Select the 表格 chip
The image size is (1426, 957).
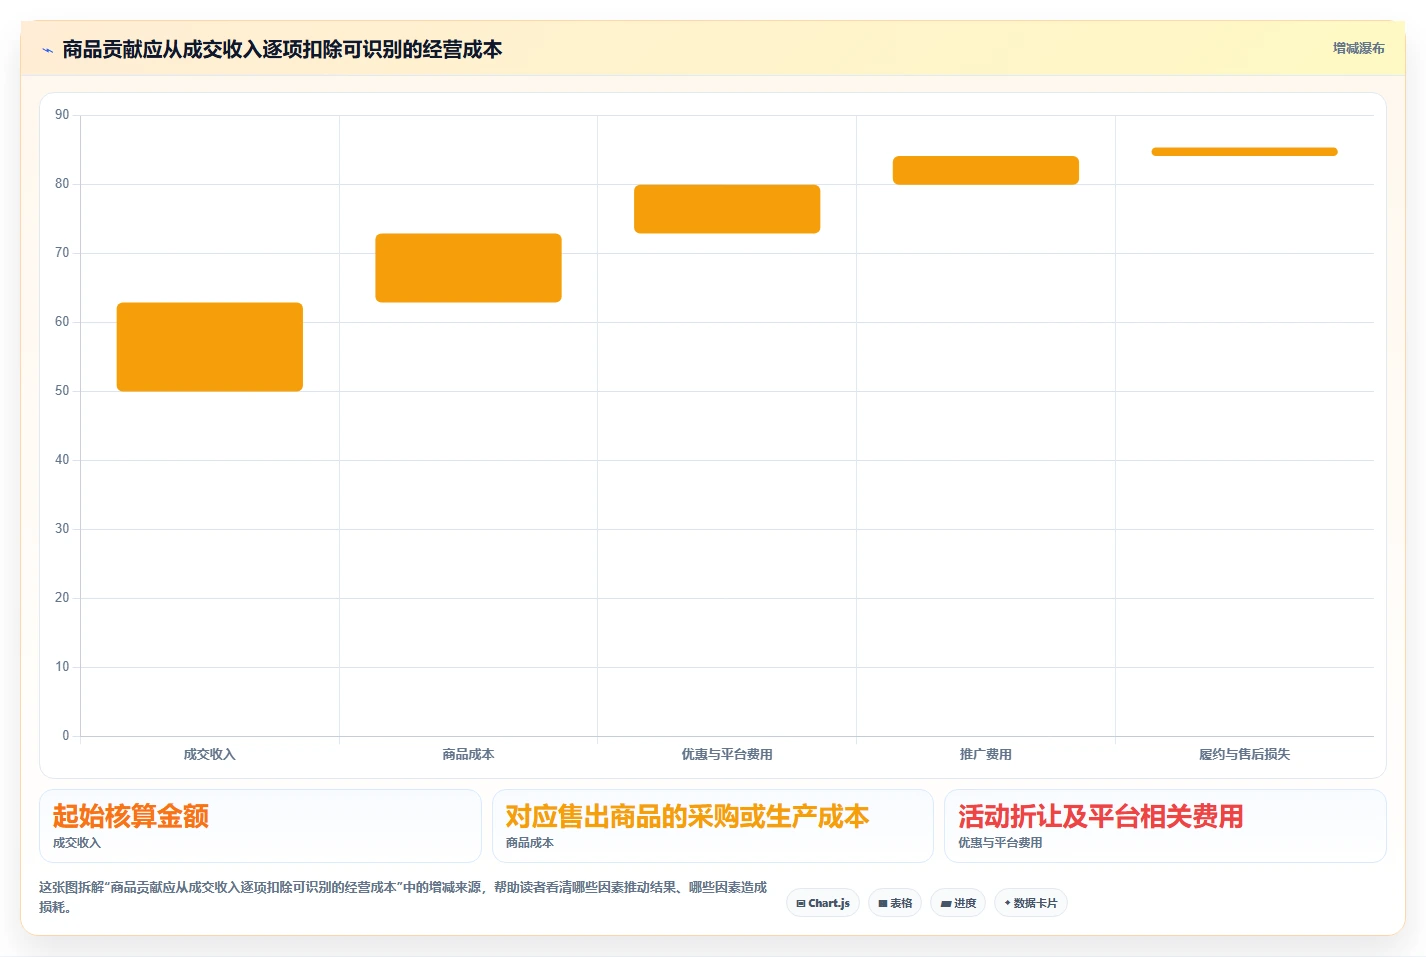895,903
